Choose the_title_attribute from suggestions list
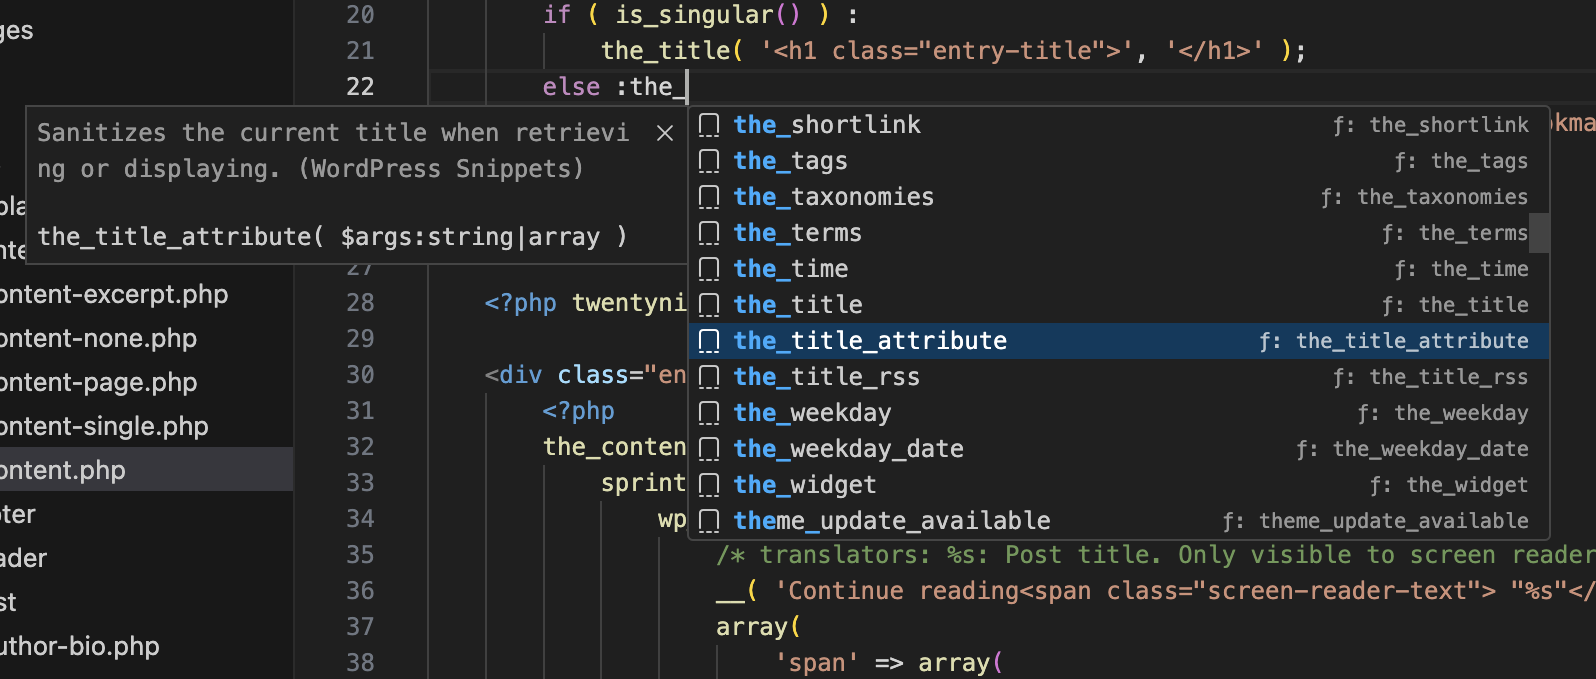Image resolution: width=1596 pixels, height=679 pixels. click(870, 341)
